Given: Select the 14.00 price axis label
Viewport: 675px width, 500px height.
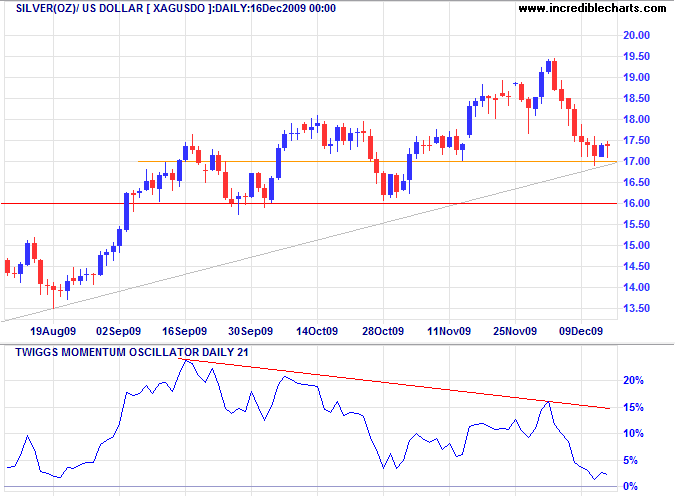Looking at the screenshot, I should pos(636,287).
